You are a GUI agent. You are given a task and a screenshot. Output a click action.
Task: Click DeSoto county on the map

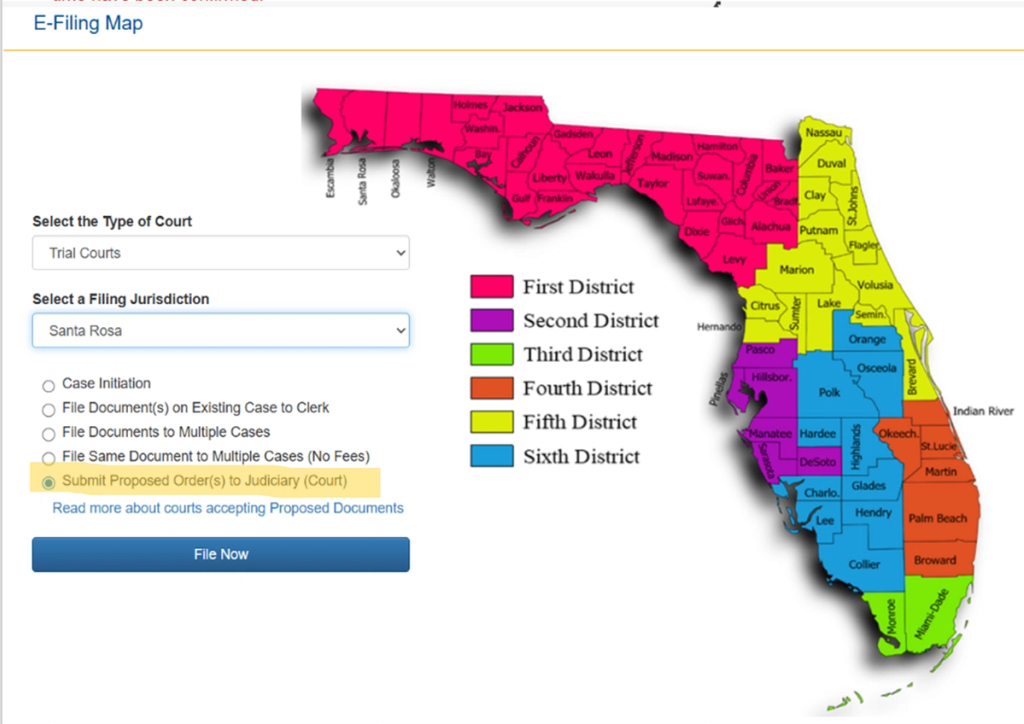coord(818,462)
